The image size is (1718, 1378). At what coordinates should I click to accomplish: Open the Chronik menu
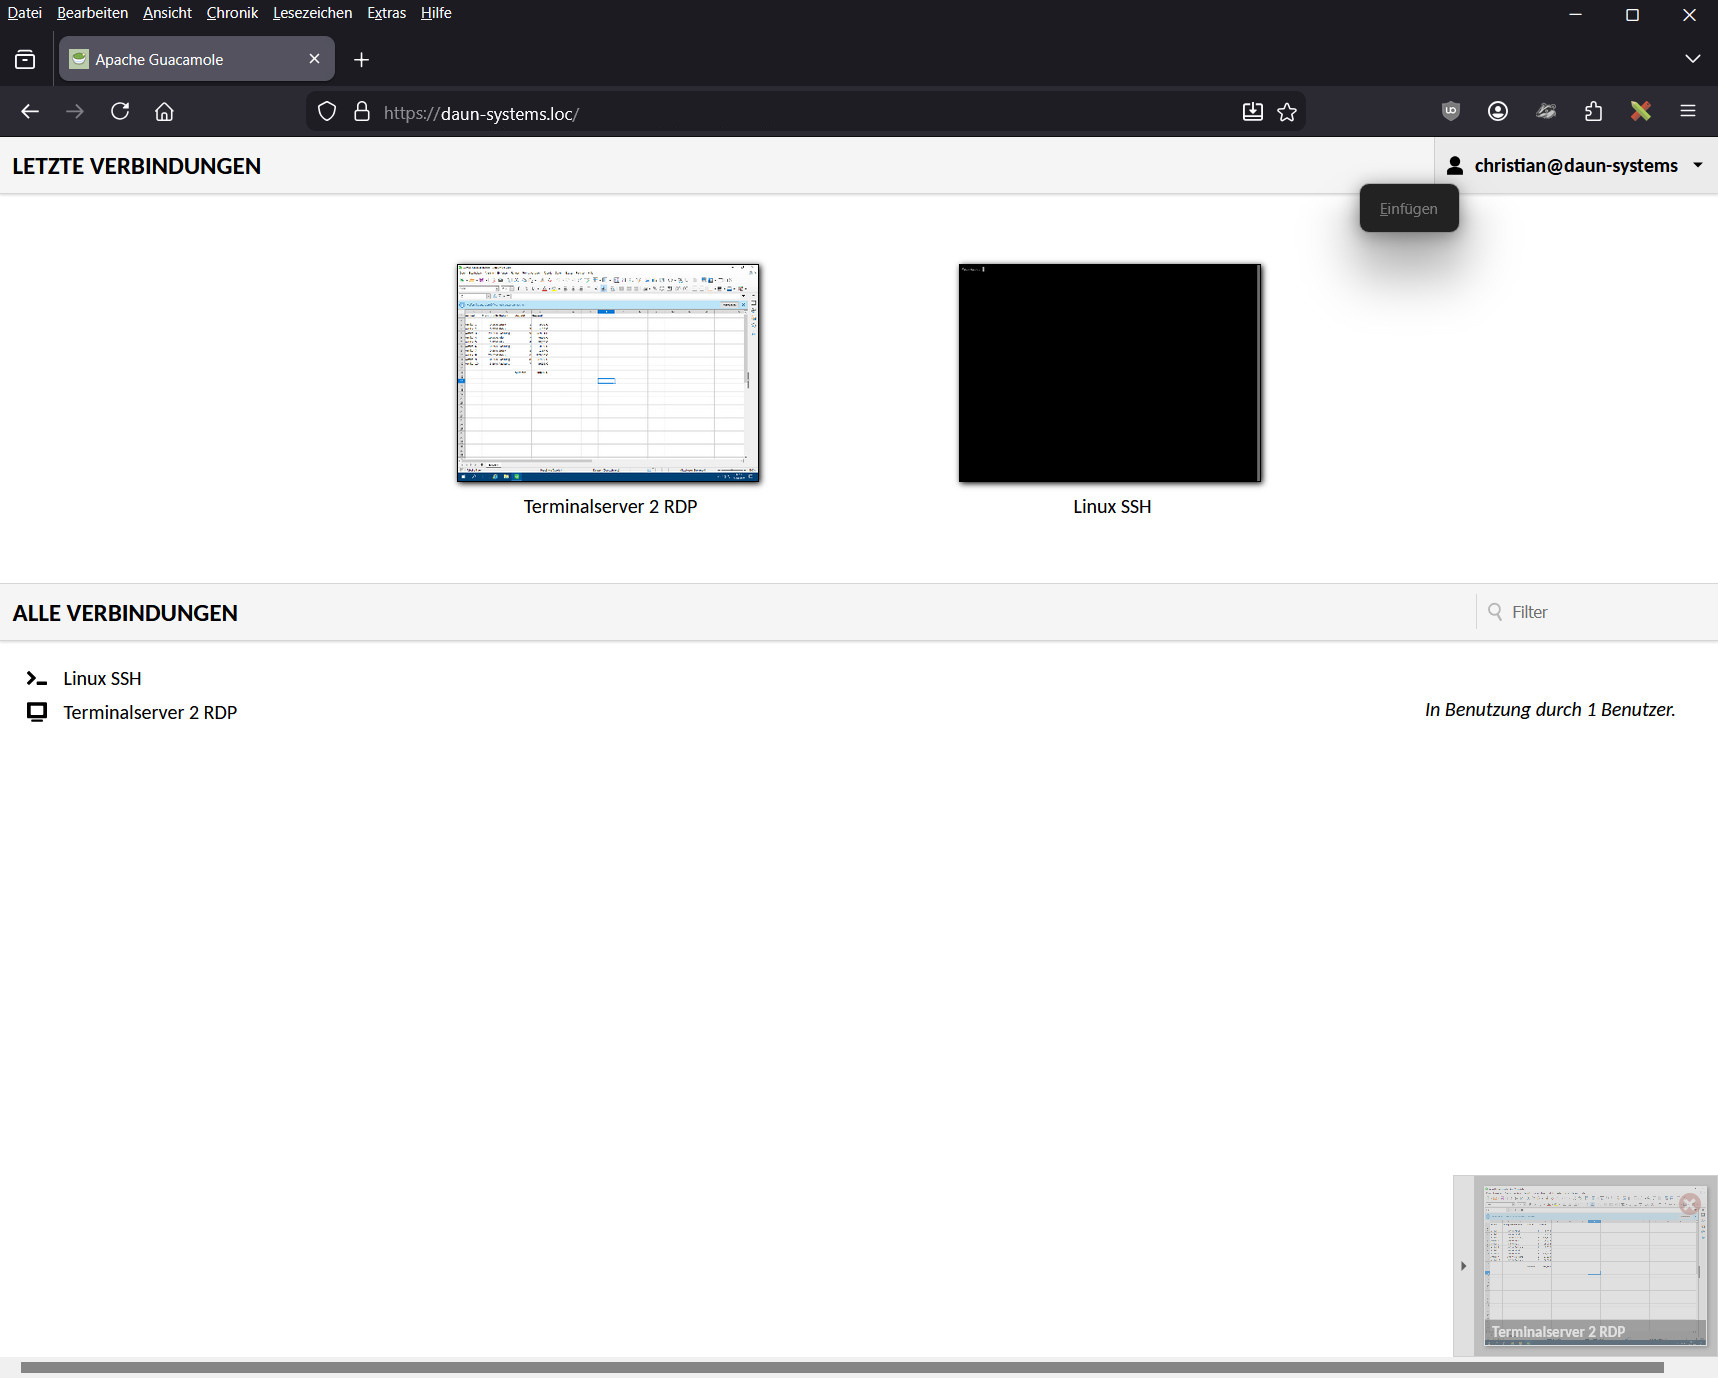pos(232,13)
